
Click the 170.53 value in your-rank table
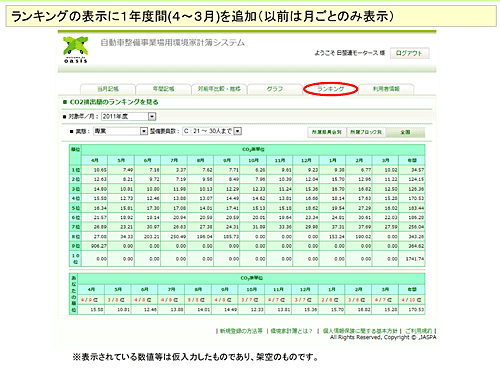tap(411, 310)
